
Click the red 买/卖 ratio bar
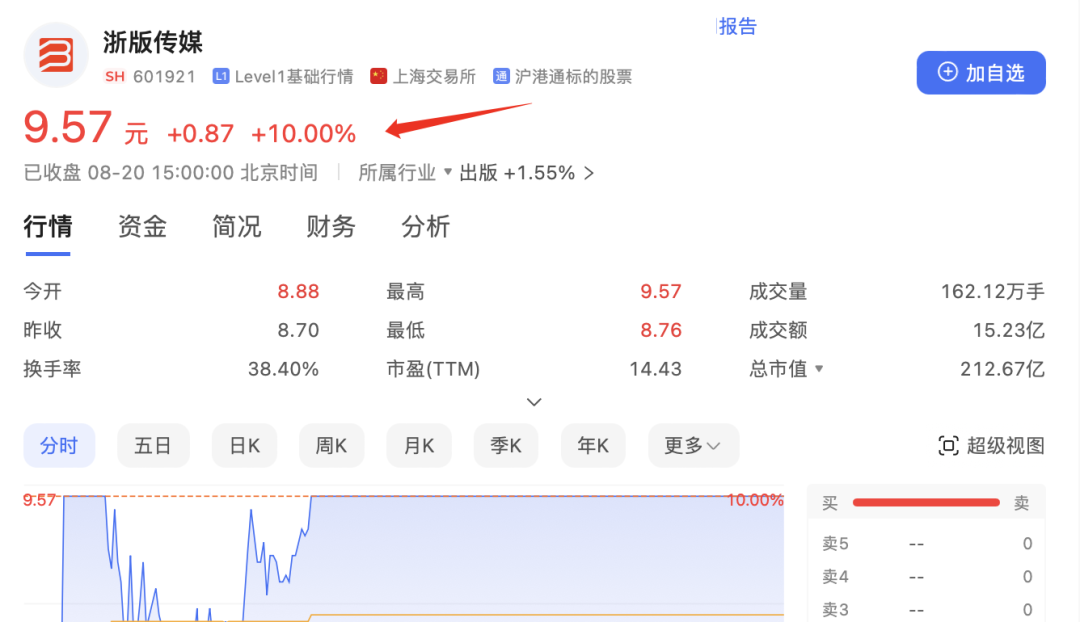(926, 503)
